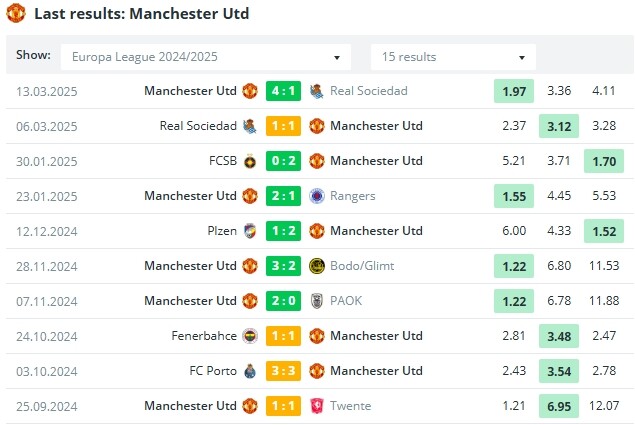635x425 pixels.
Task: Click the arrow on the competition selector
Action: pyautogui.click(x=337, y=58)
